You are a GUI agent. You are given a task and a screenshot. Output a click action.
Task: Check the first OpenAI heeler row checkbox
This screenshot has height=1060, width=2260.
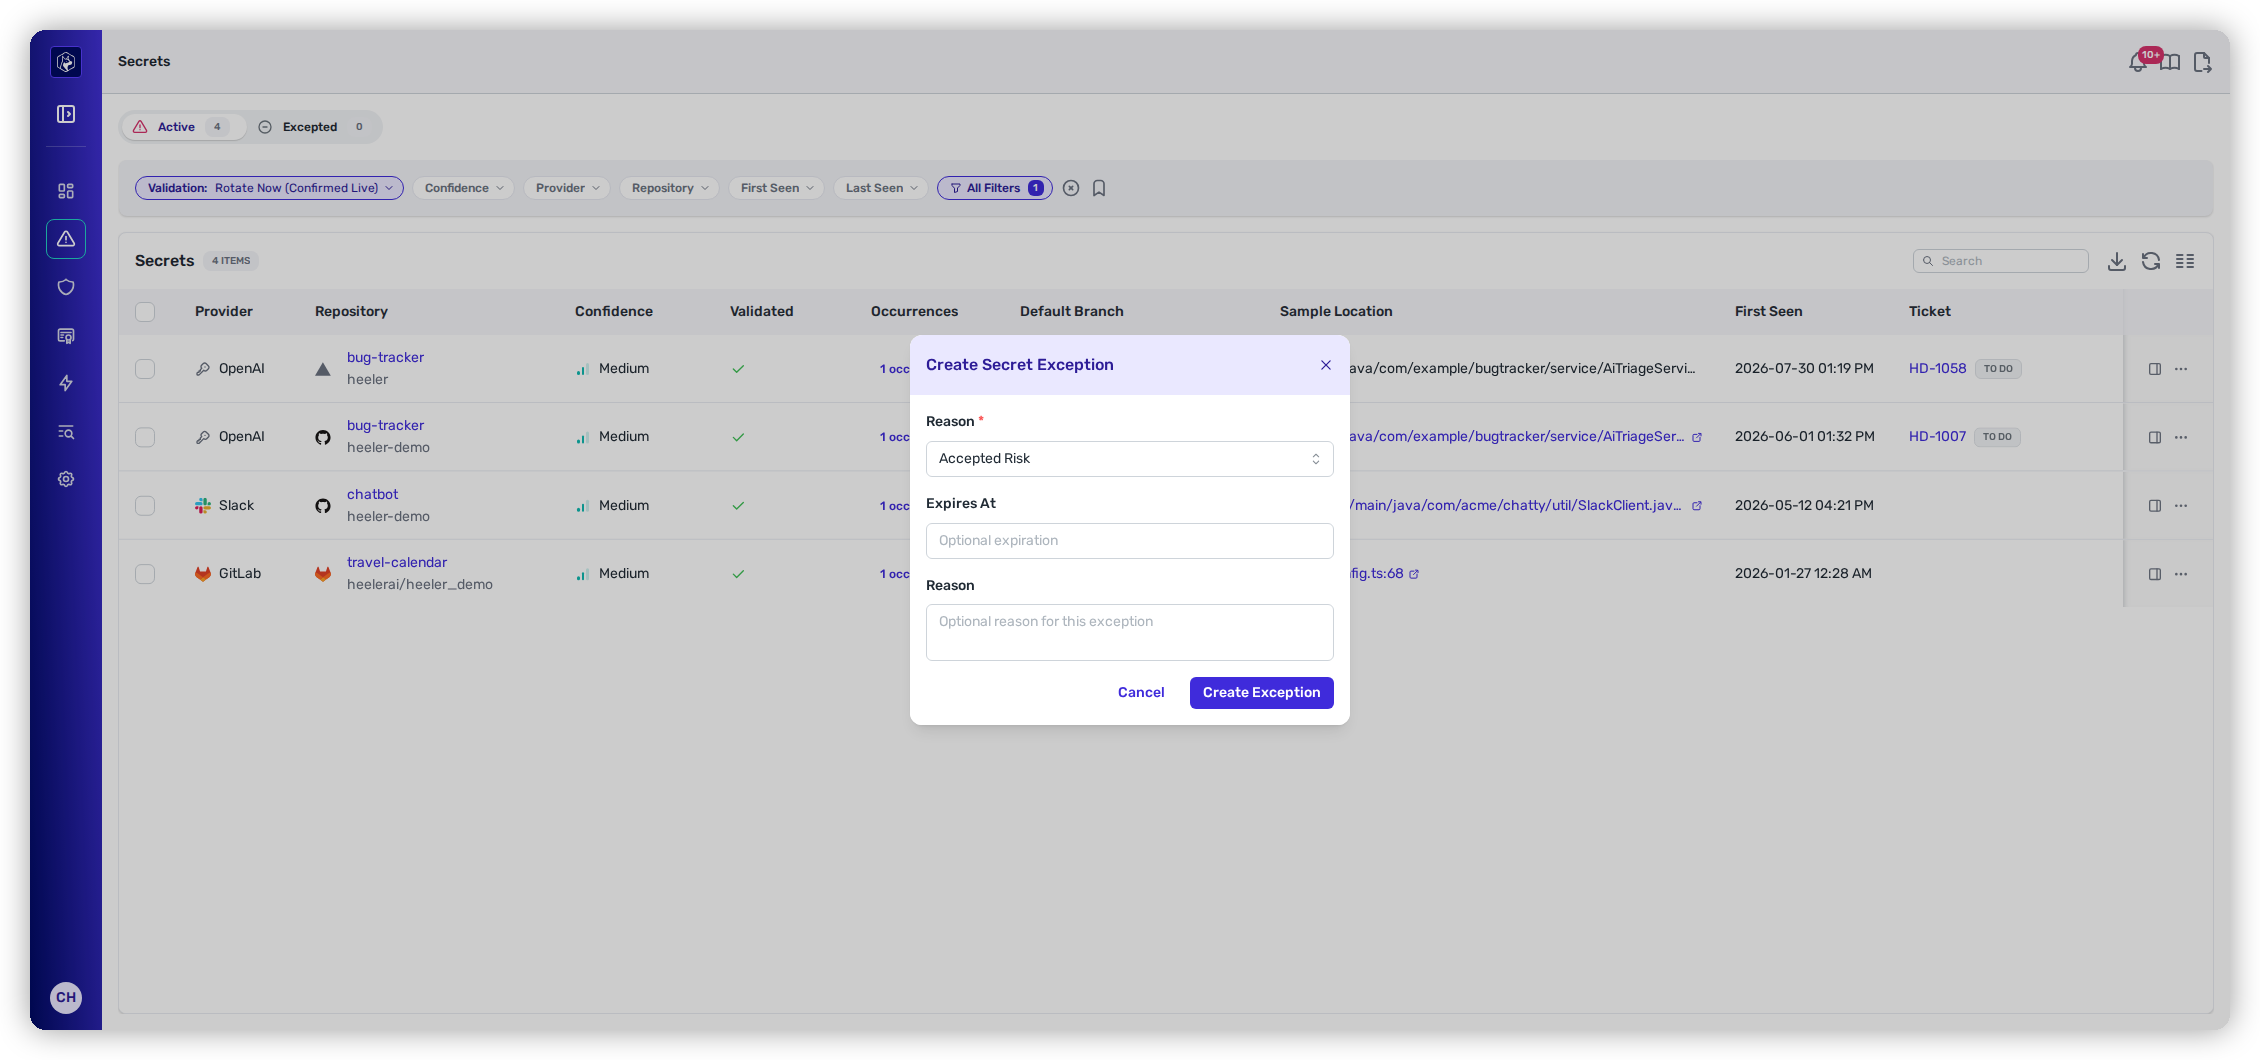click(145, 369)
